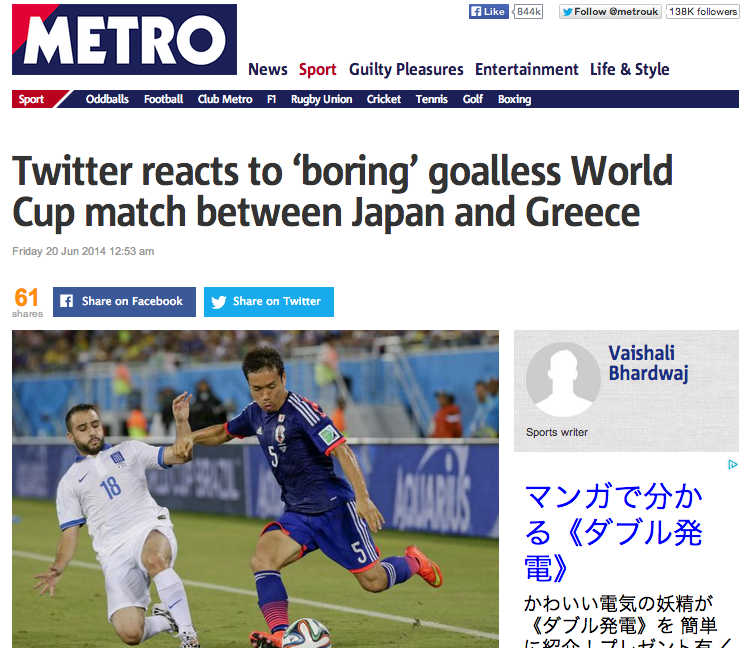Open the Japanese manga advertisement headline
The width and height of the screenshot is (754, 648).
(614, 532)
